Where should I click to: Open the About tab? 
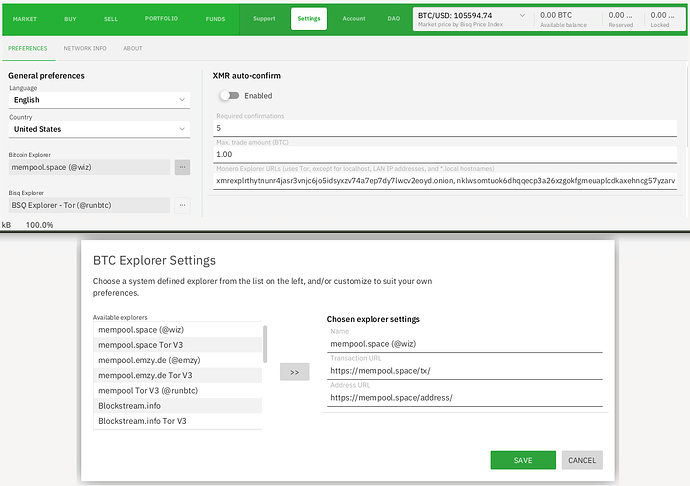pos(133,48)
